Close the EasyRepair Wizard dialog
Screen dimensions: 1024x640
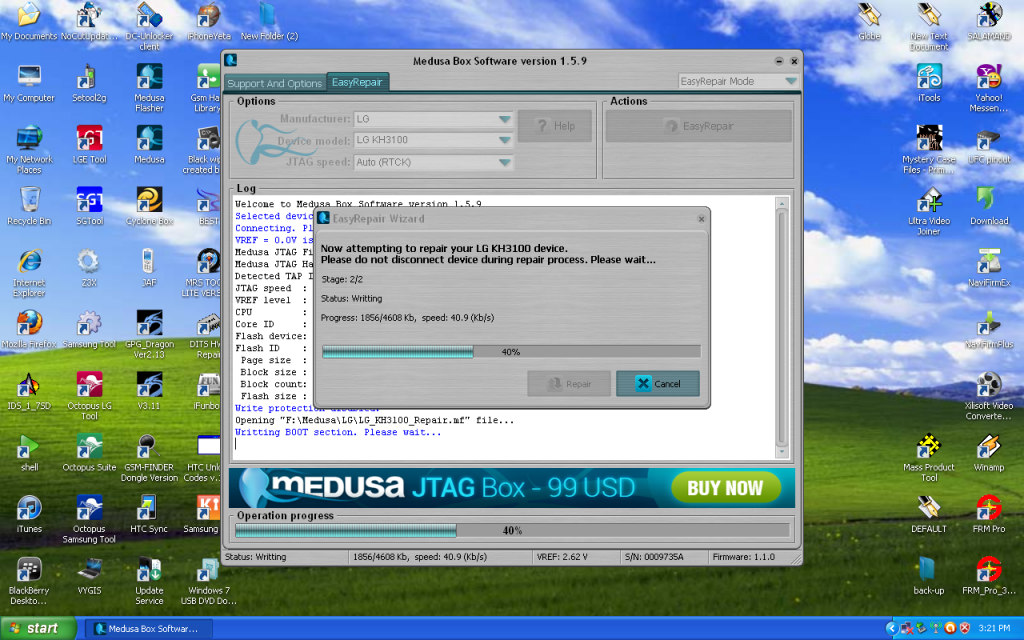[x=701, y=219]
